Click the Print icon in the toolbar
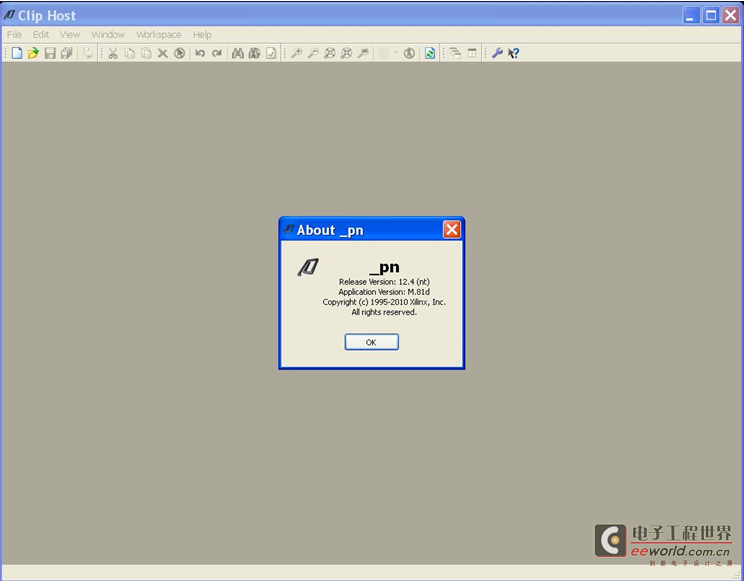 tap(87, 53)
